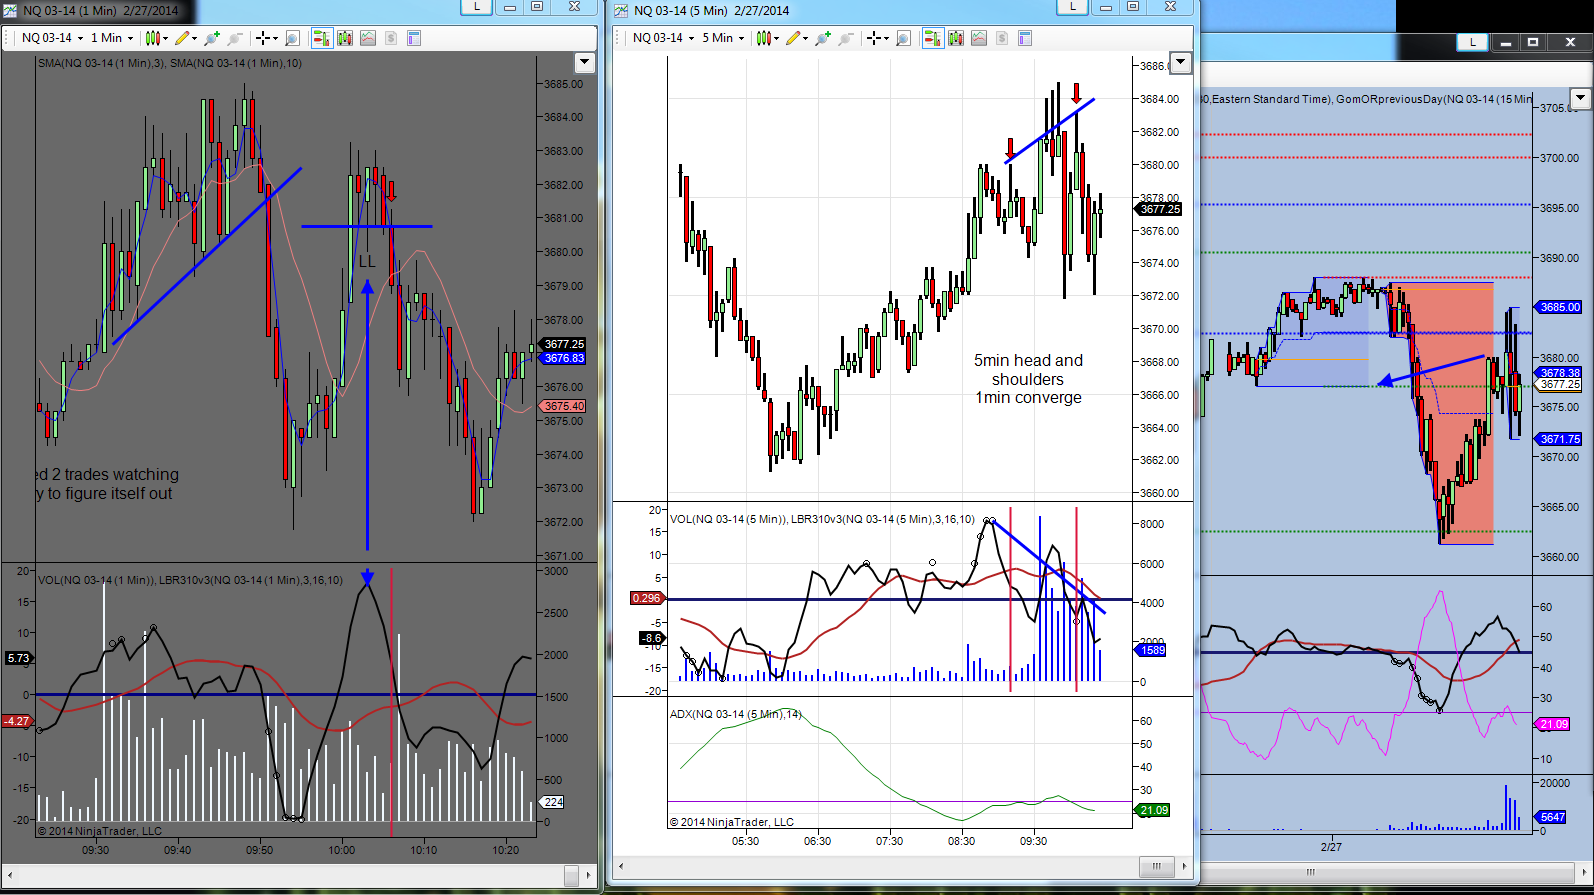This screenshot has height=895, width=1594.
Task: Toggle L link button on 5 Min window
Action: coord(1073,7)
